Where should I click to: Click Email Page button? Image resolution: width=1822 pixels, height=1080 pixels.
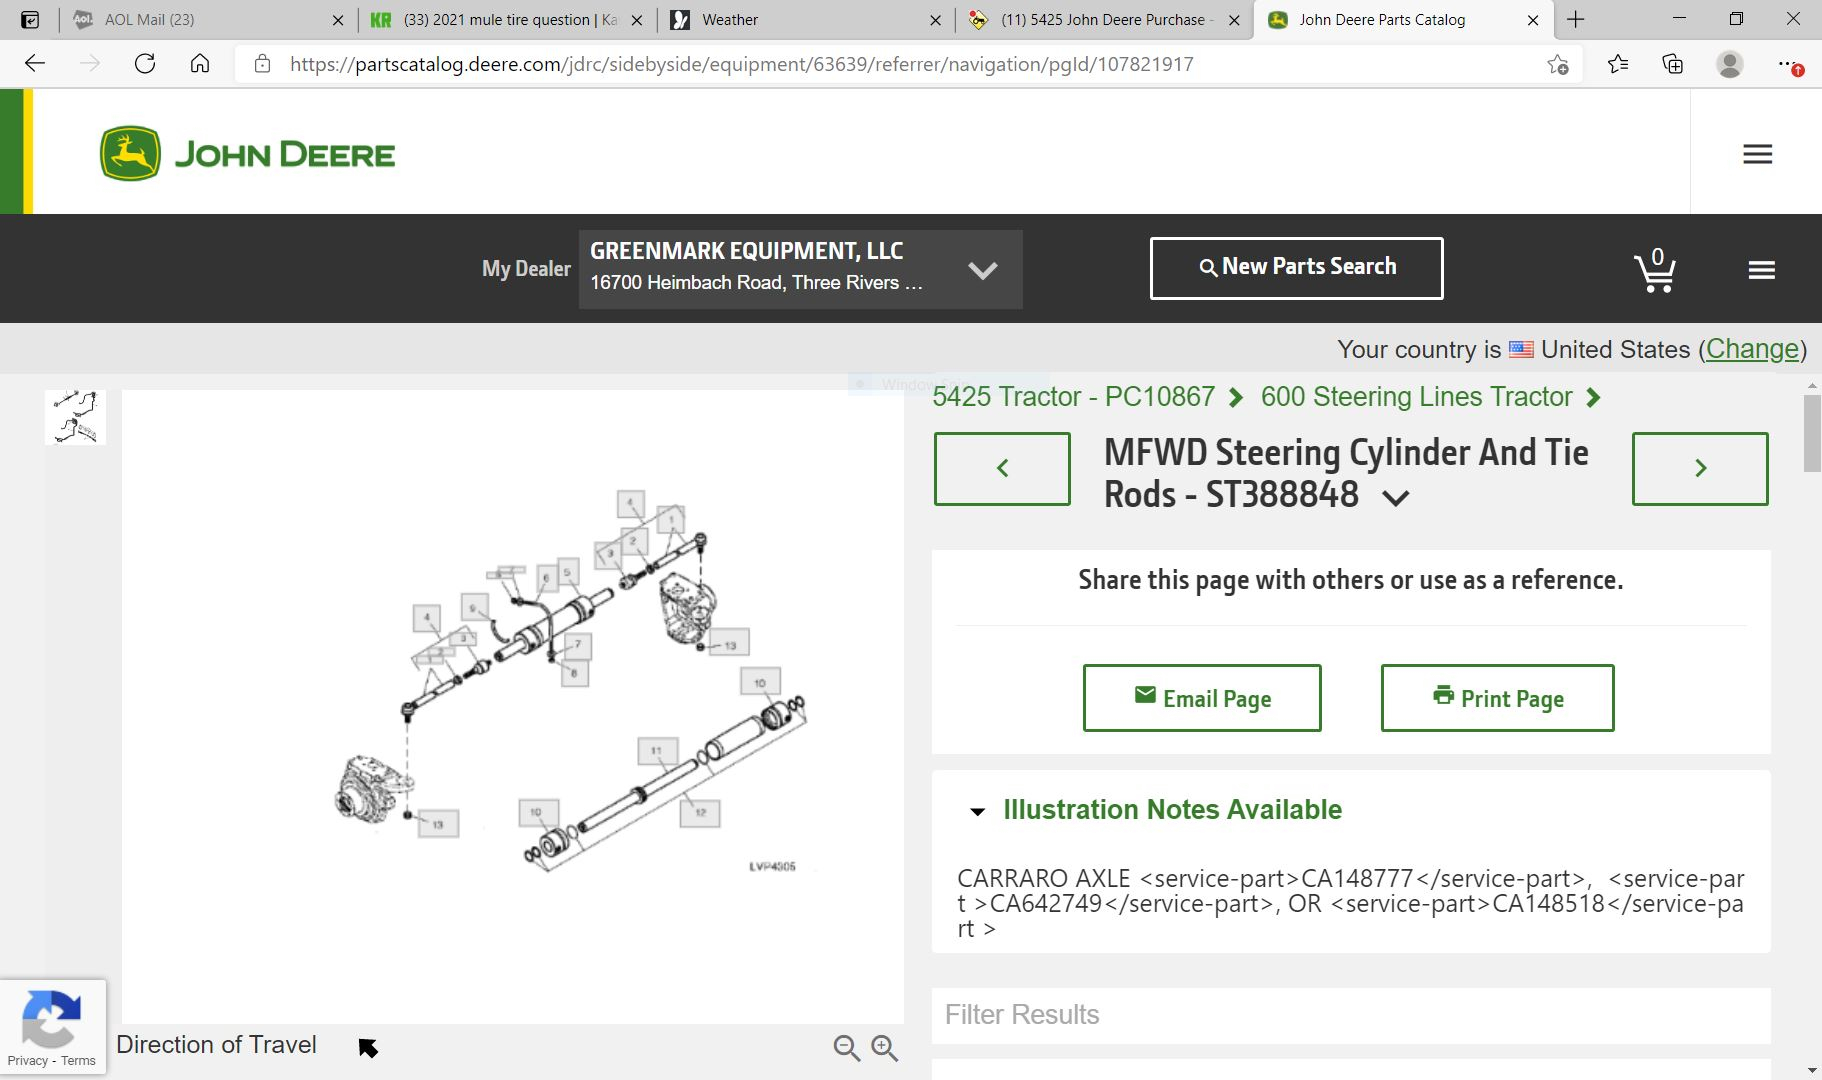pyautogui.click(x=1202, y=698)
